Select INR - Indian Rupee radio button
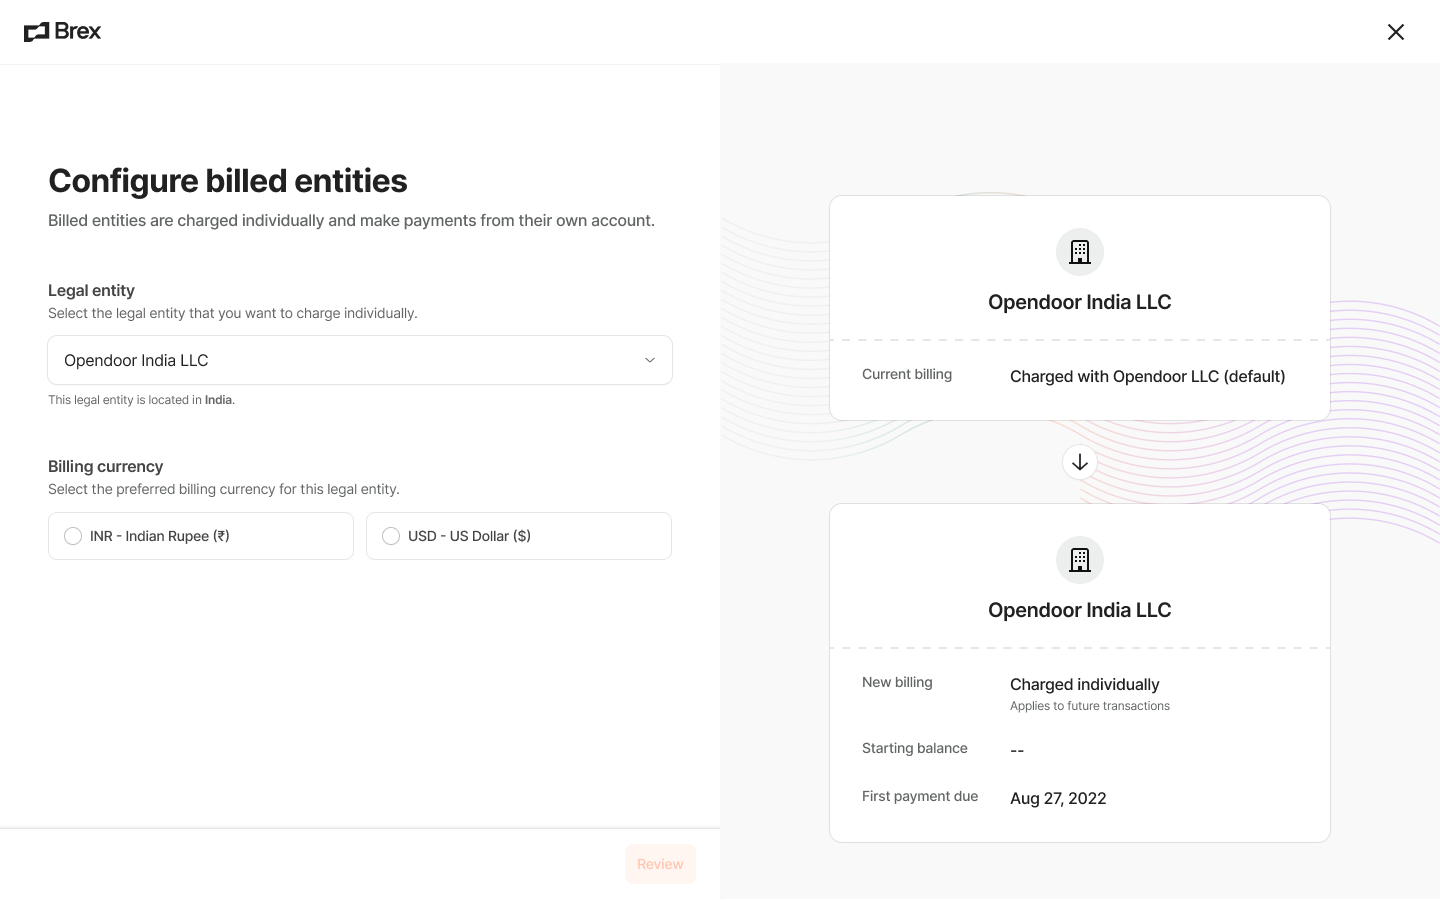 [x=73, y=536]
